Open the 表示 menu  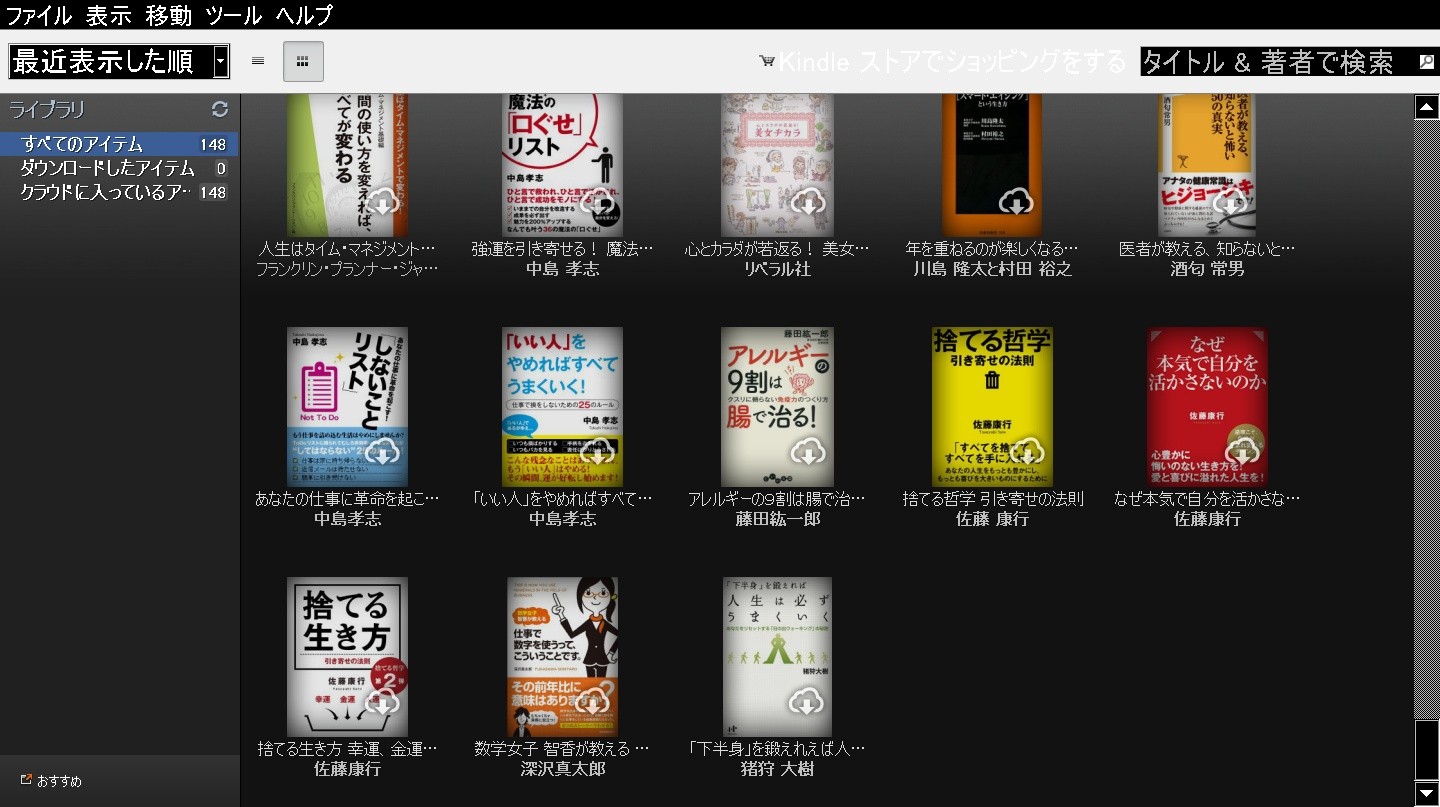point(108,15)
